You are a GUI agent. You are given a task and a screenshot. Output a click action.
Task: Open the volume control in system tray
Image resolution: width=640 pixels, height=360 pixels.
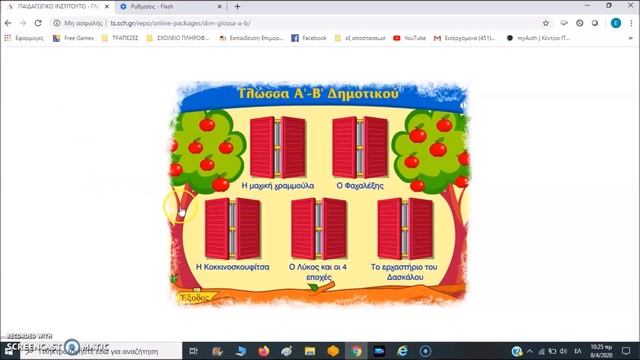pyautogui.click(x=563, y=351)
